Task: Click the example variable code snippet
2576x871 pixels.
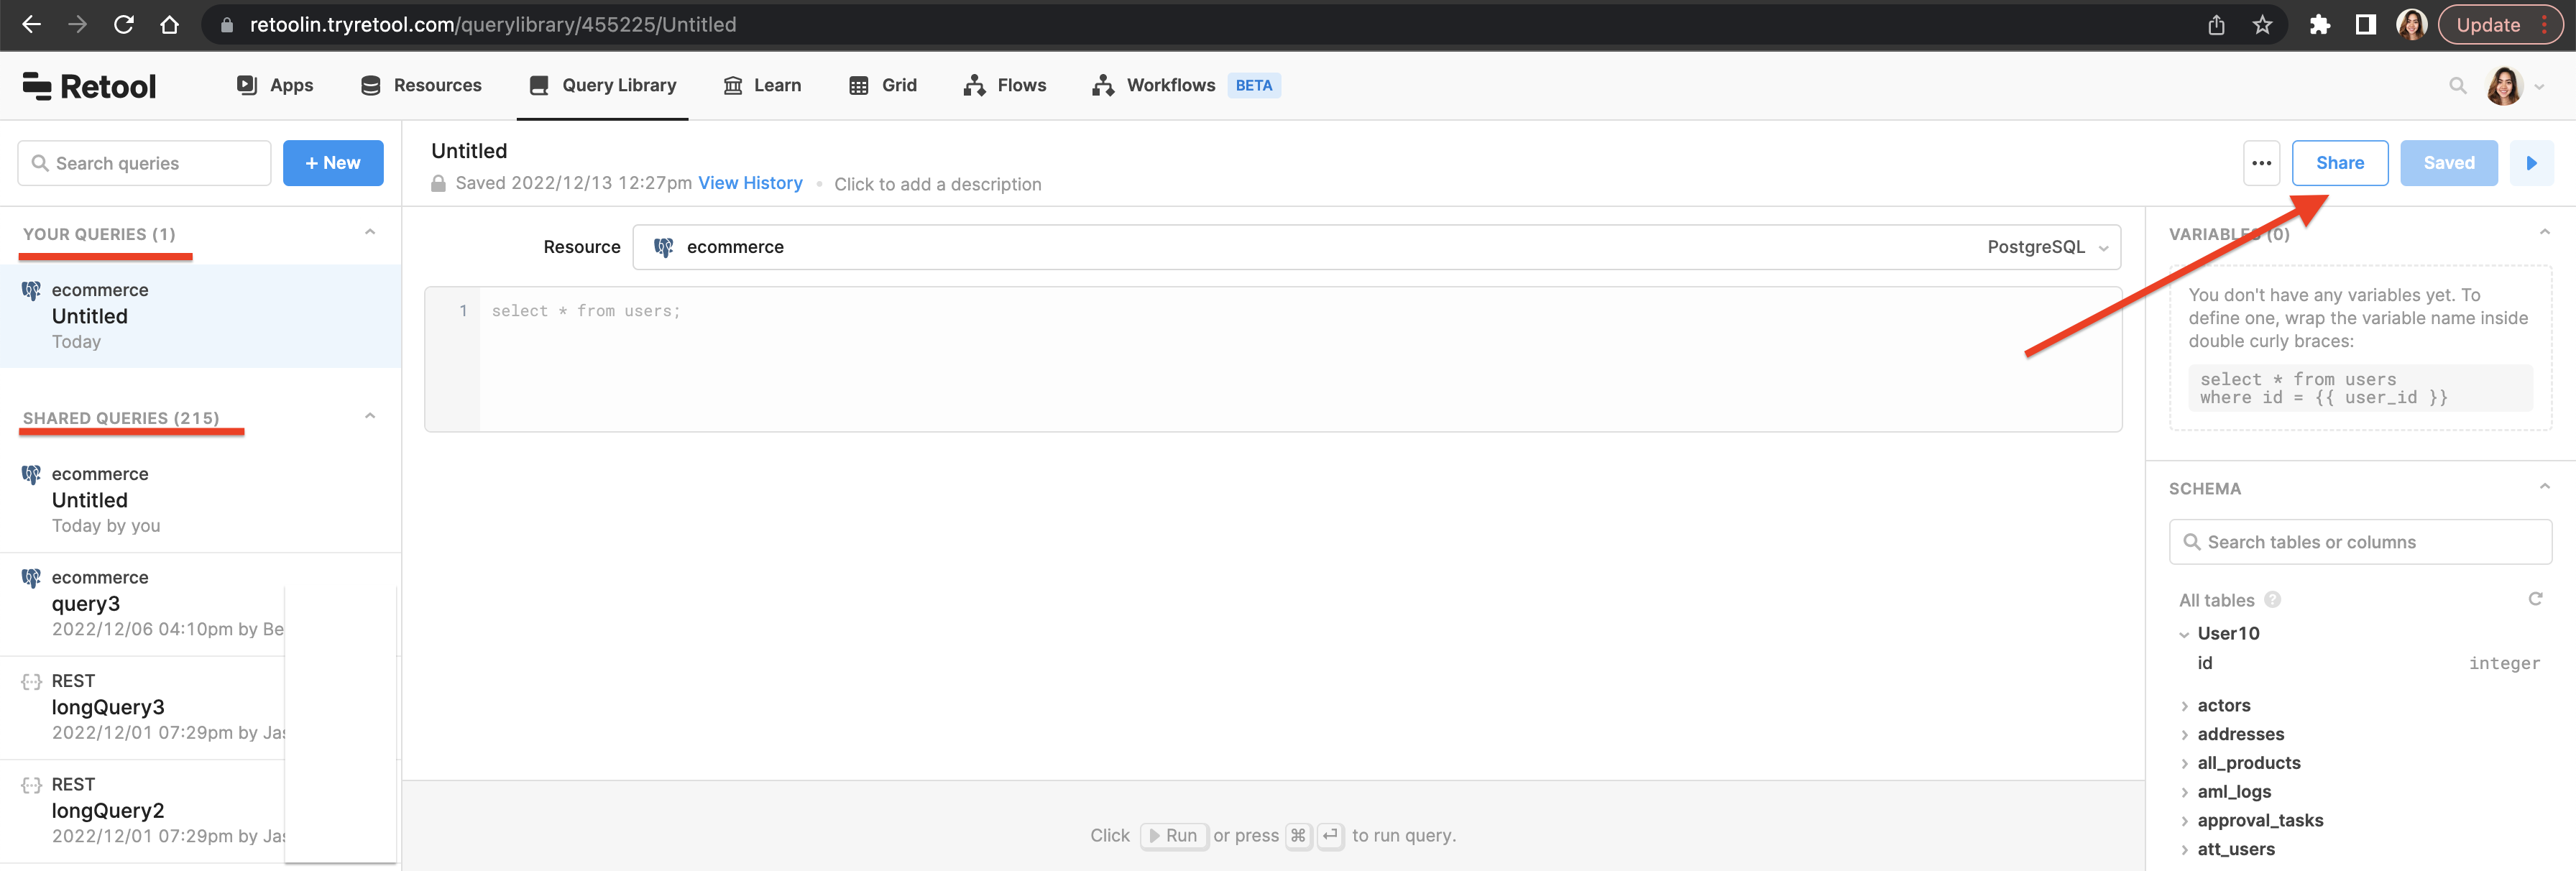Action: point(2360,388)
